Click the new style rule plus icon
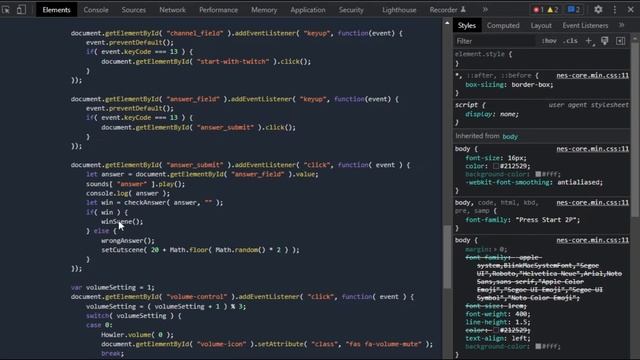Screen dimensions: 640x360 [589, 41]
